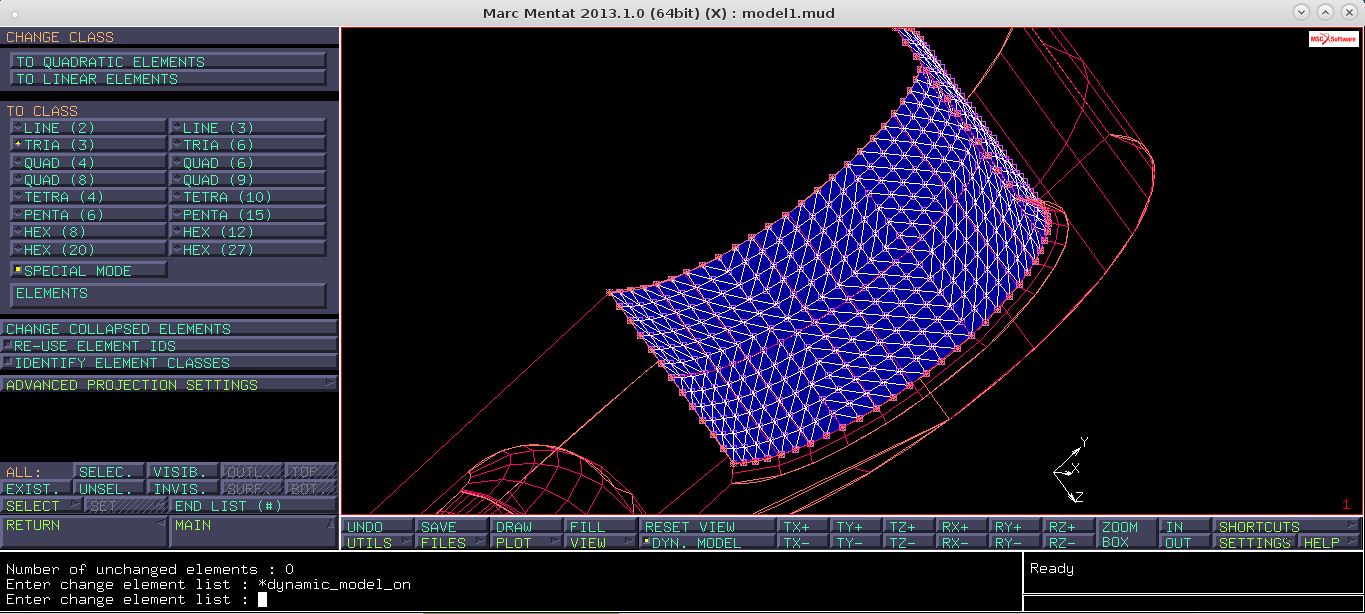1365x614 pixels.
Task: Click FILL to fit view
Action: 600,527
